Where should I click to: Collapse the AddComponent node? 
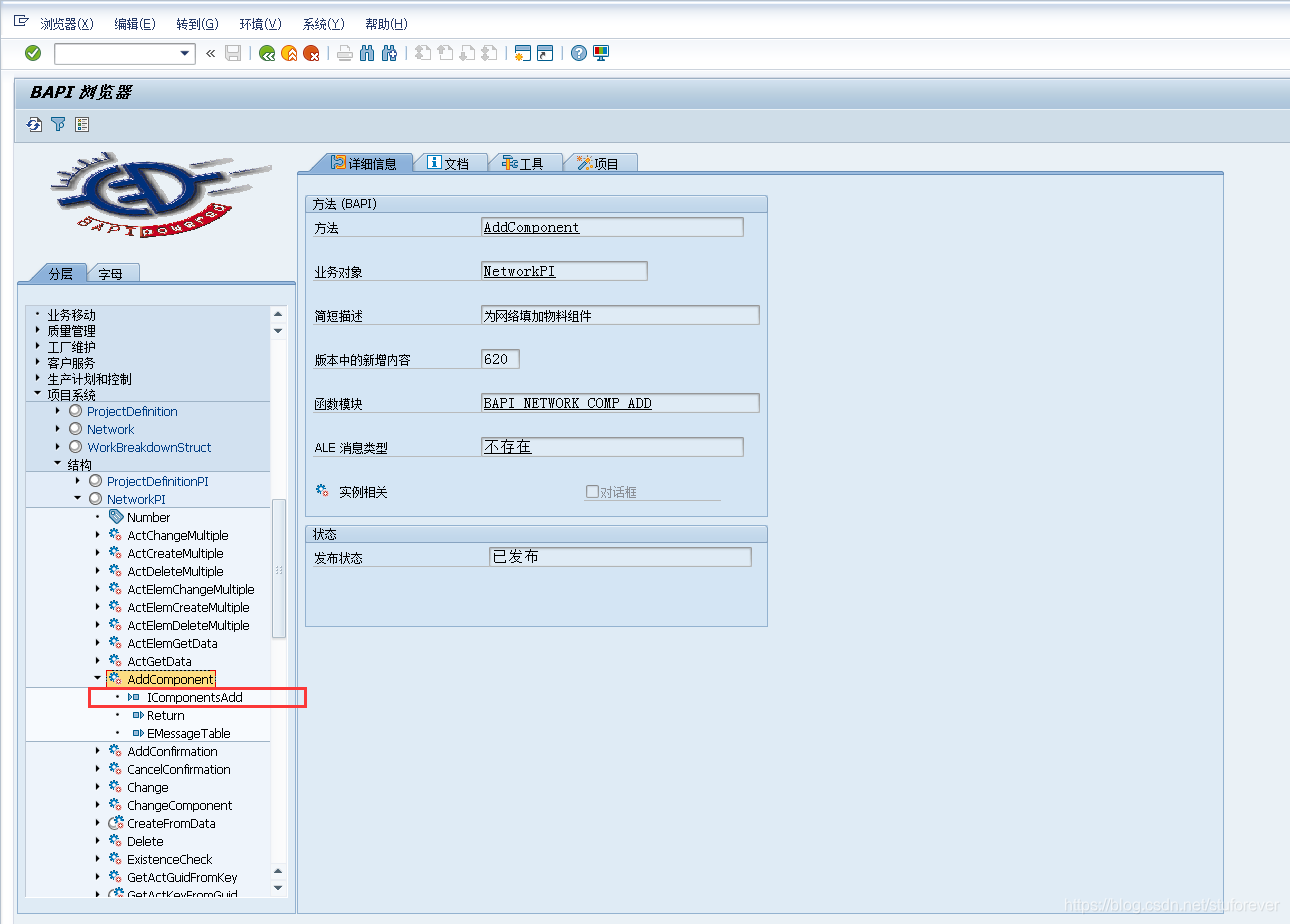(98, 679)
